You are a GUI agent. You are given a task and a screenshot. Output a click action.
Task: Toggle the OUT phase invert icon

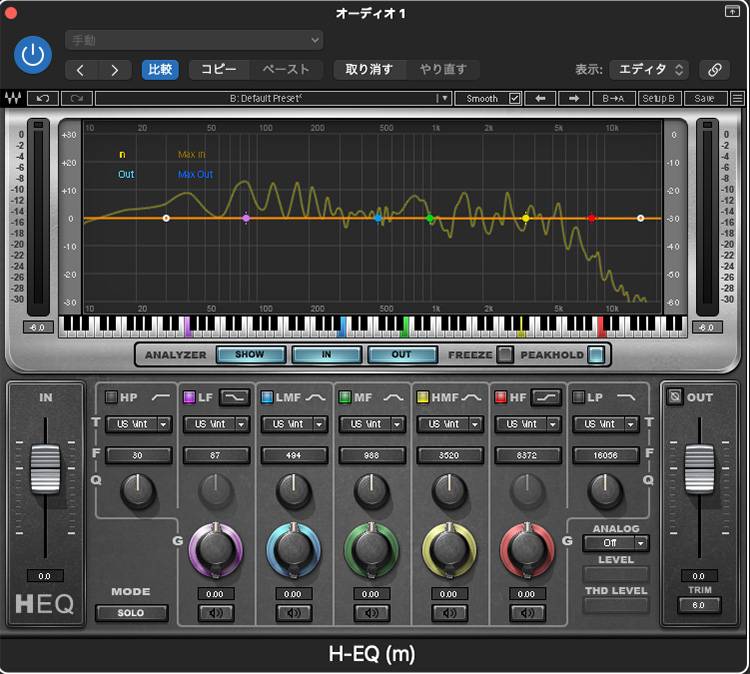(674, 396)
